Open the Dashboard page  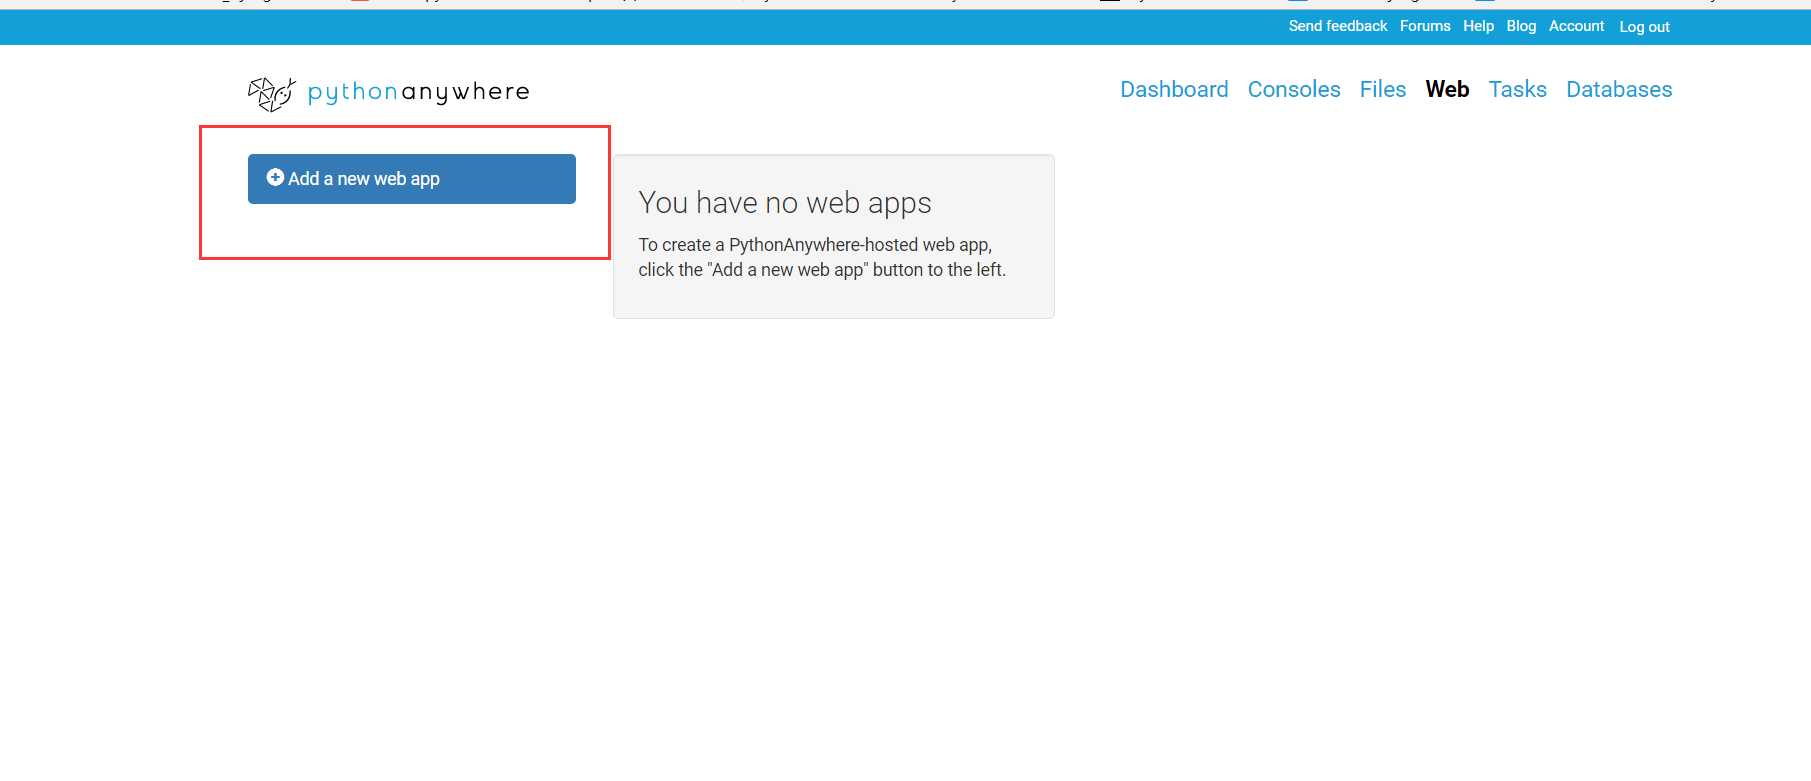[1174, 89]
